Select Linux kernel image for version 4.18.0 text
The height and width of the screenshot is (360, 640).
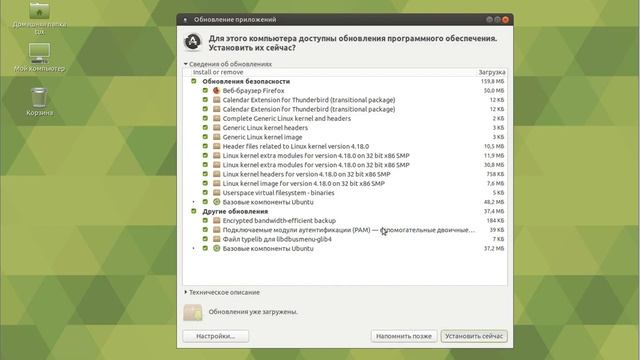coord(303,183)
